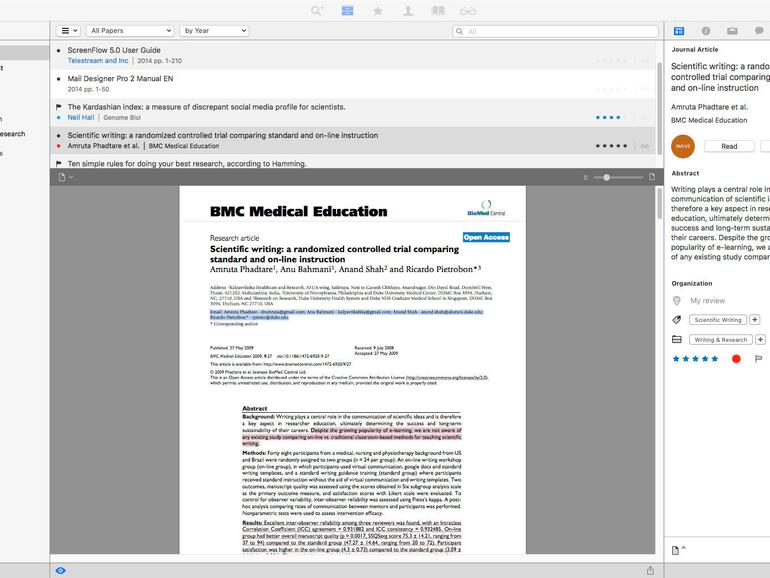
Task: Click the Open Access badge in PDF
Action: pos(486,237)
